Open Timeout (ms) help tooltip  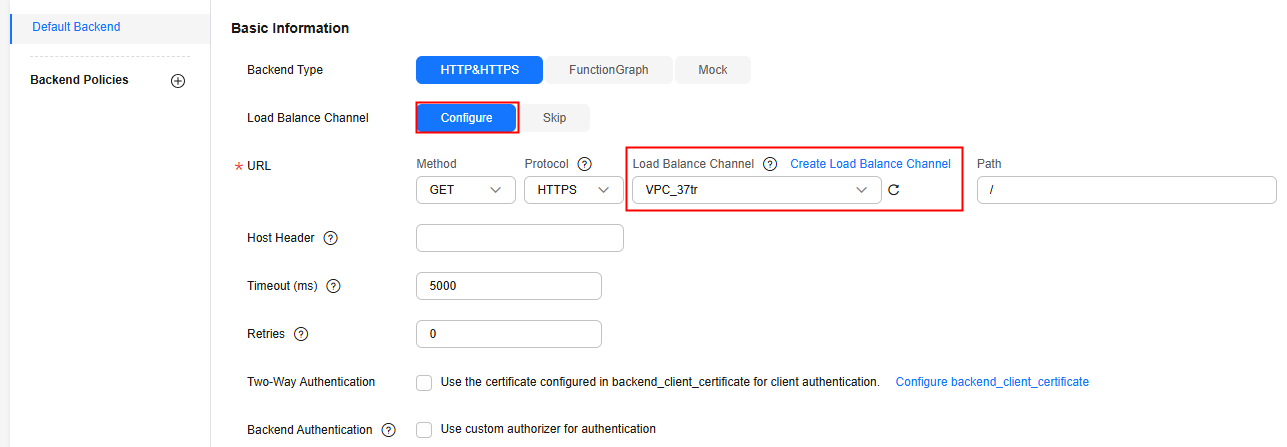coord(334,286)
